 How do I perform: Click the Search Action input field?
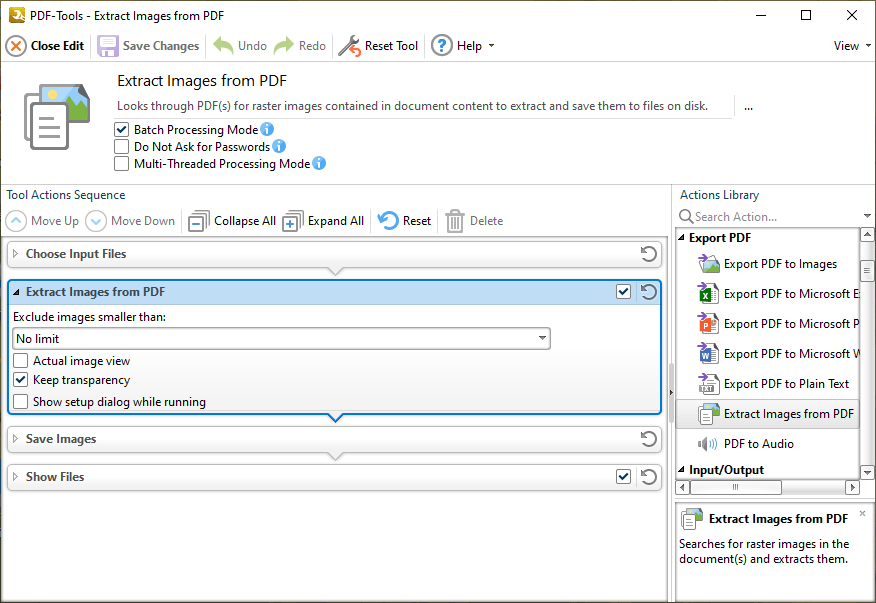point(774,217)
